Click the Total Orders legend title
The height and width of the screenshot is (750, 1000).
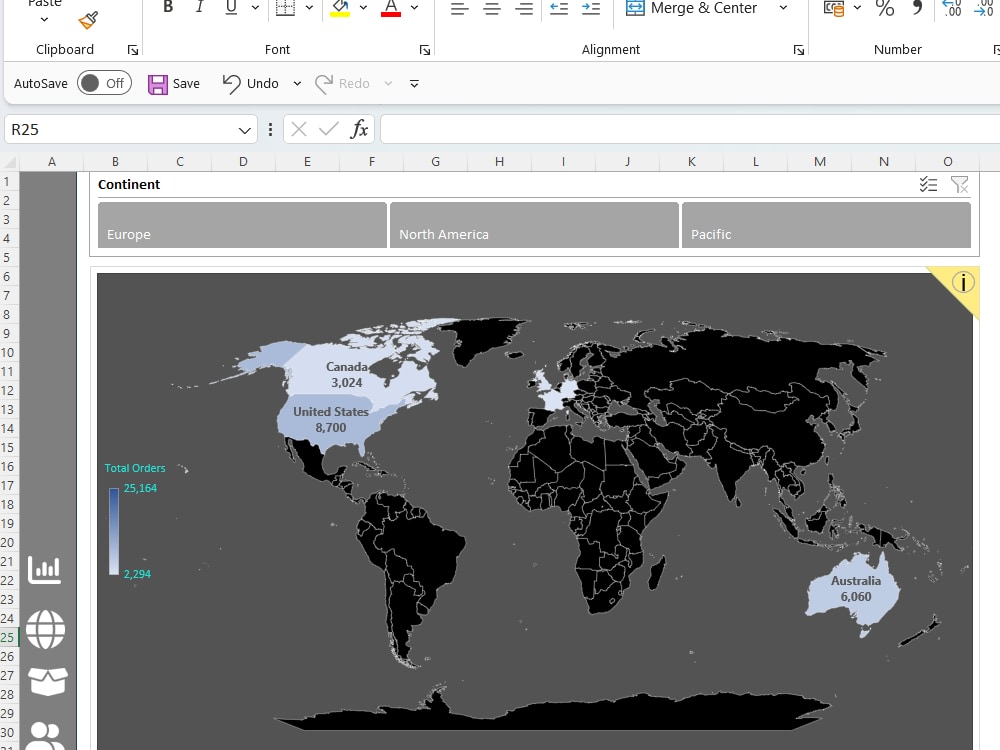tap(135, 468)
